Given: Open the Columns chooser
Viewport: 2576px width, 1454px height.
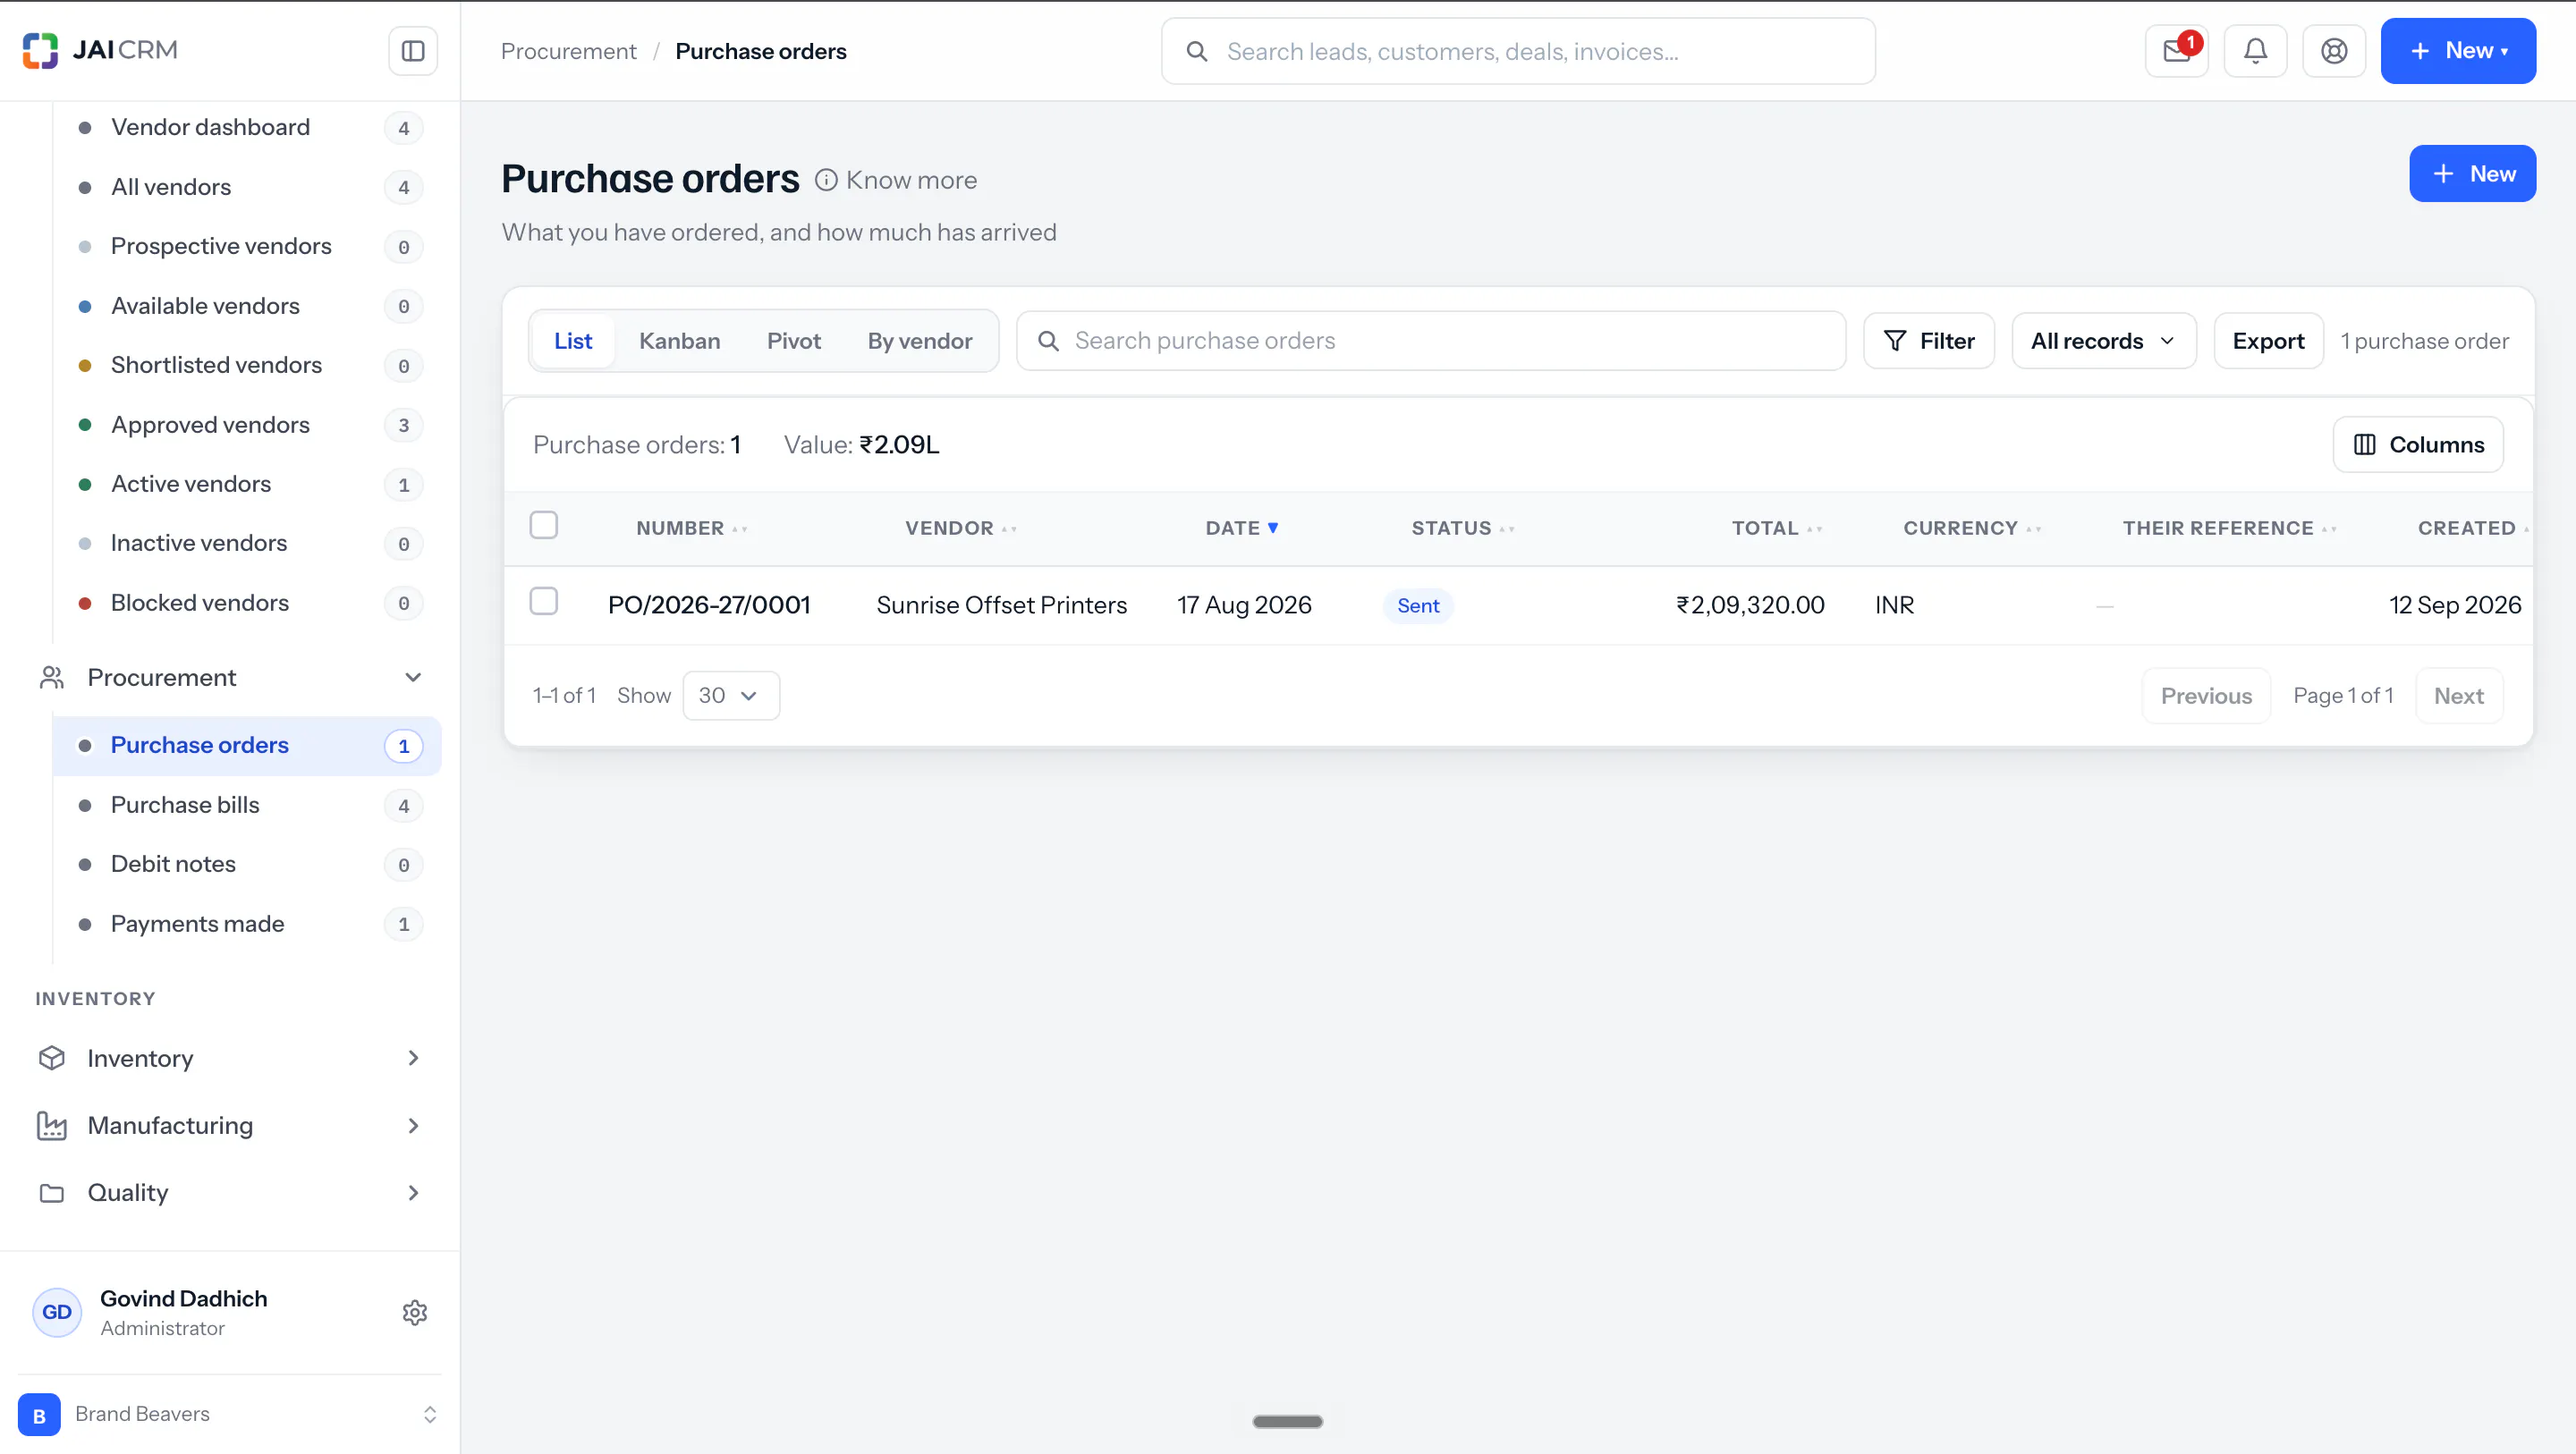Looking at the screenshot, I should click(x=2418, y=445).
